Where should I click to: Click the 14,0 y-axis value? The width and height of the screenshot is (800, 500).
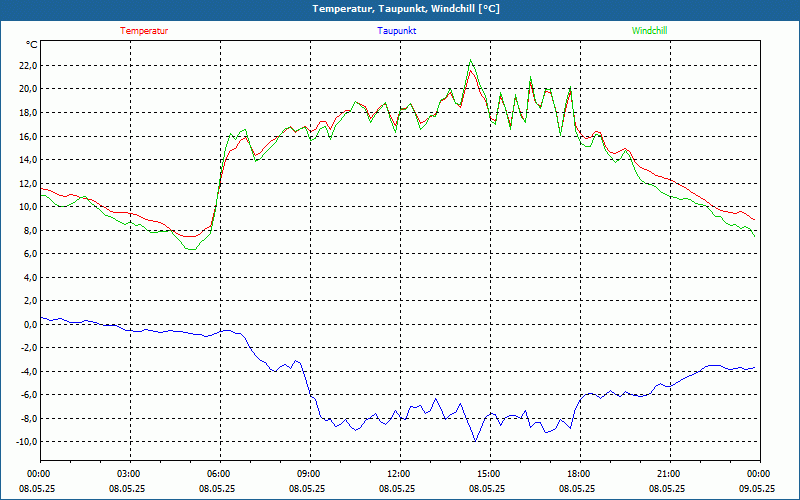pos(29,160)
